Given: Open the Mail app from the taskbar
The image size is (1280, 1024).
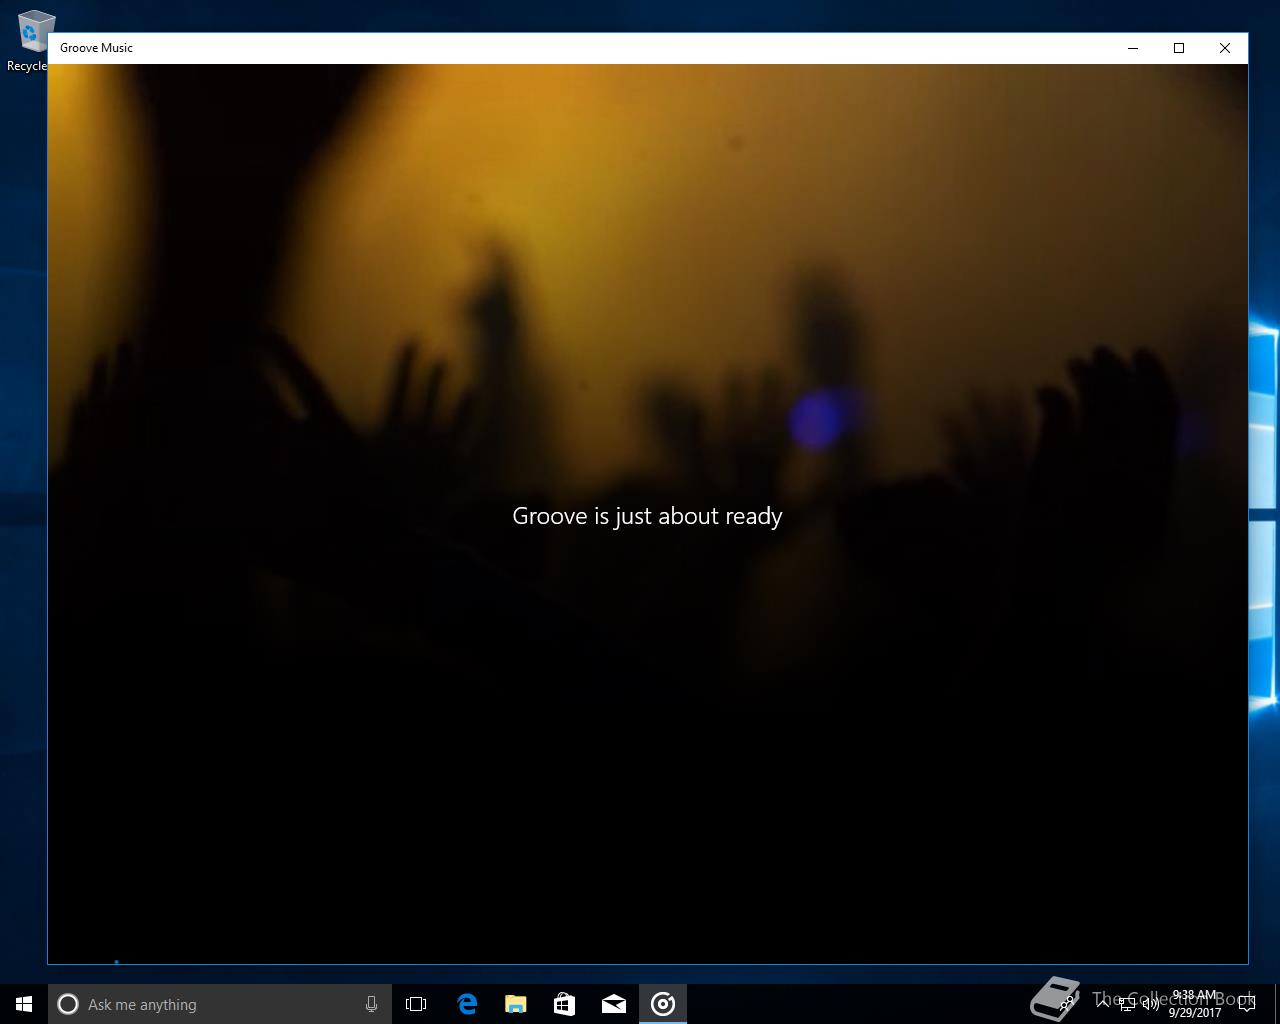Looking at the screenshot, I should click(614, 1004).
